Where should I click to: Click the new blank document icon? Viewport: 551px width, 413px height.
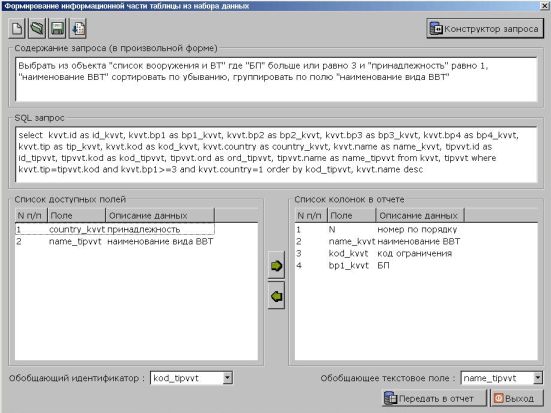click(x=17, y=28)
